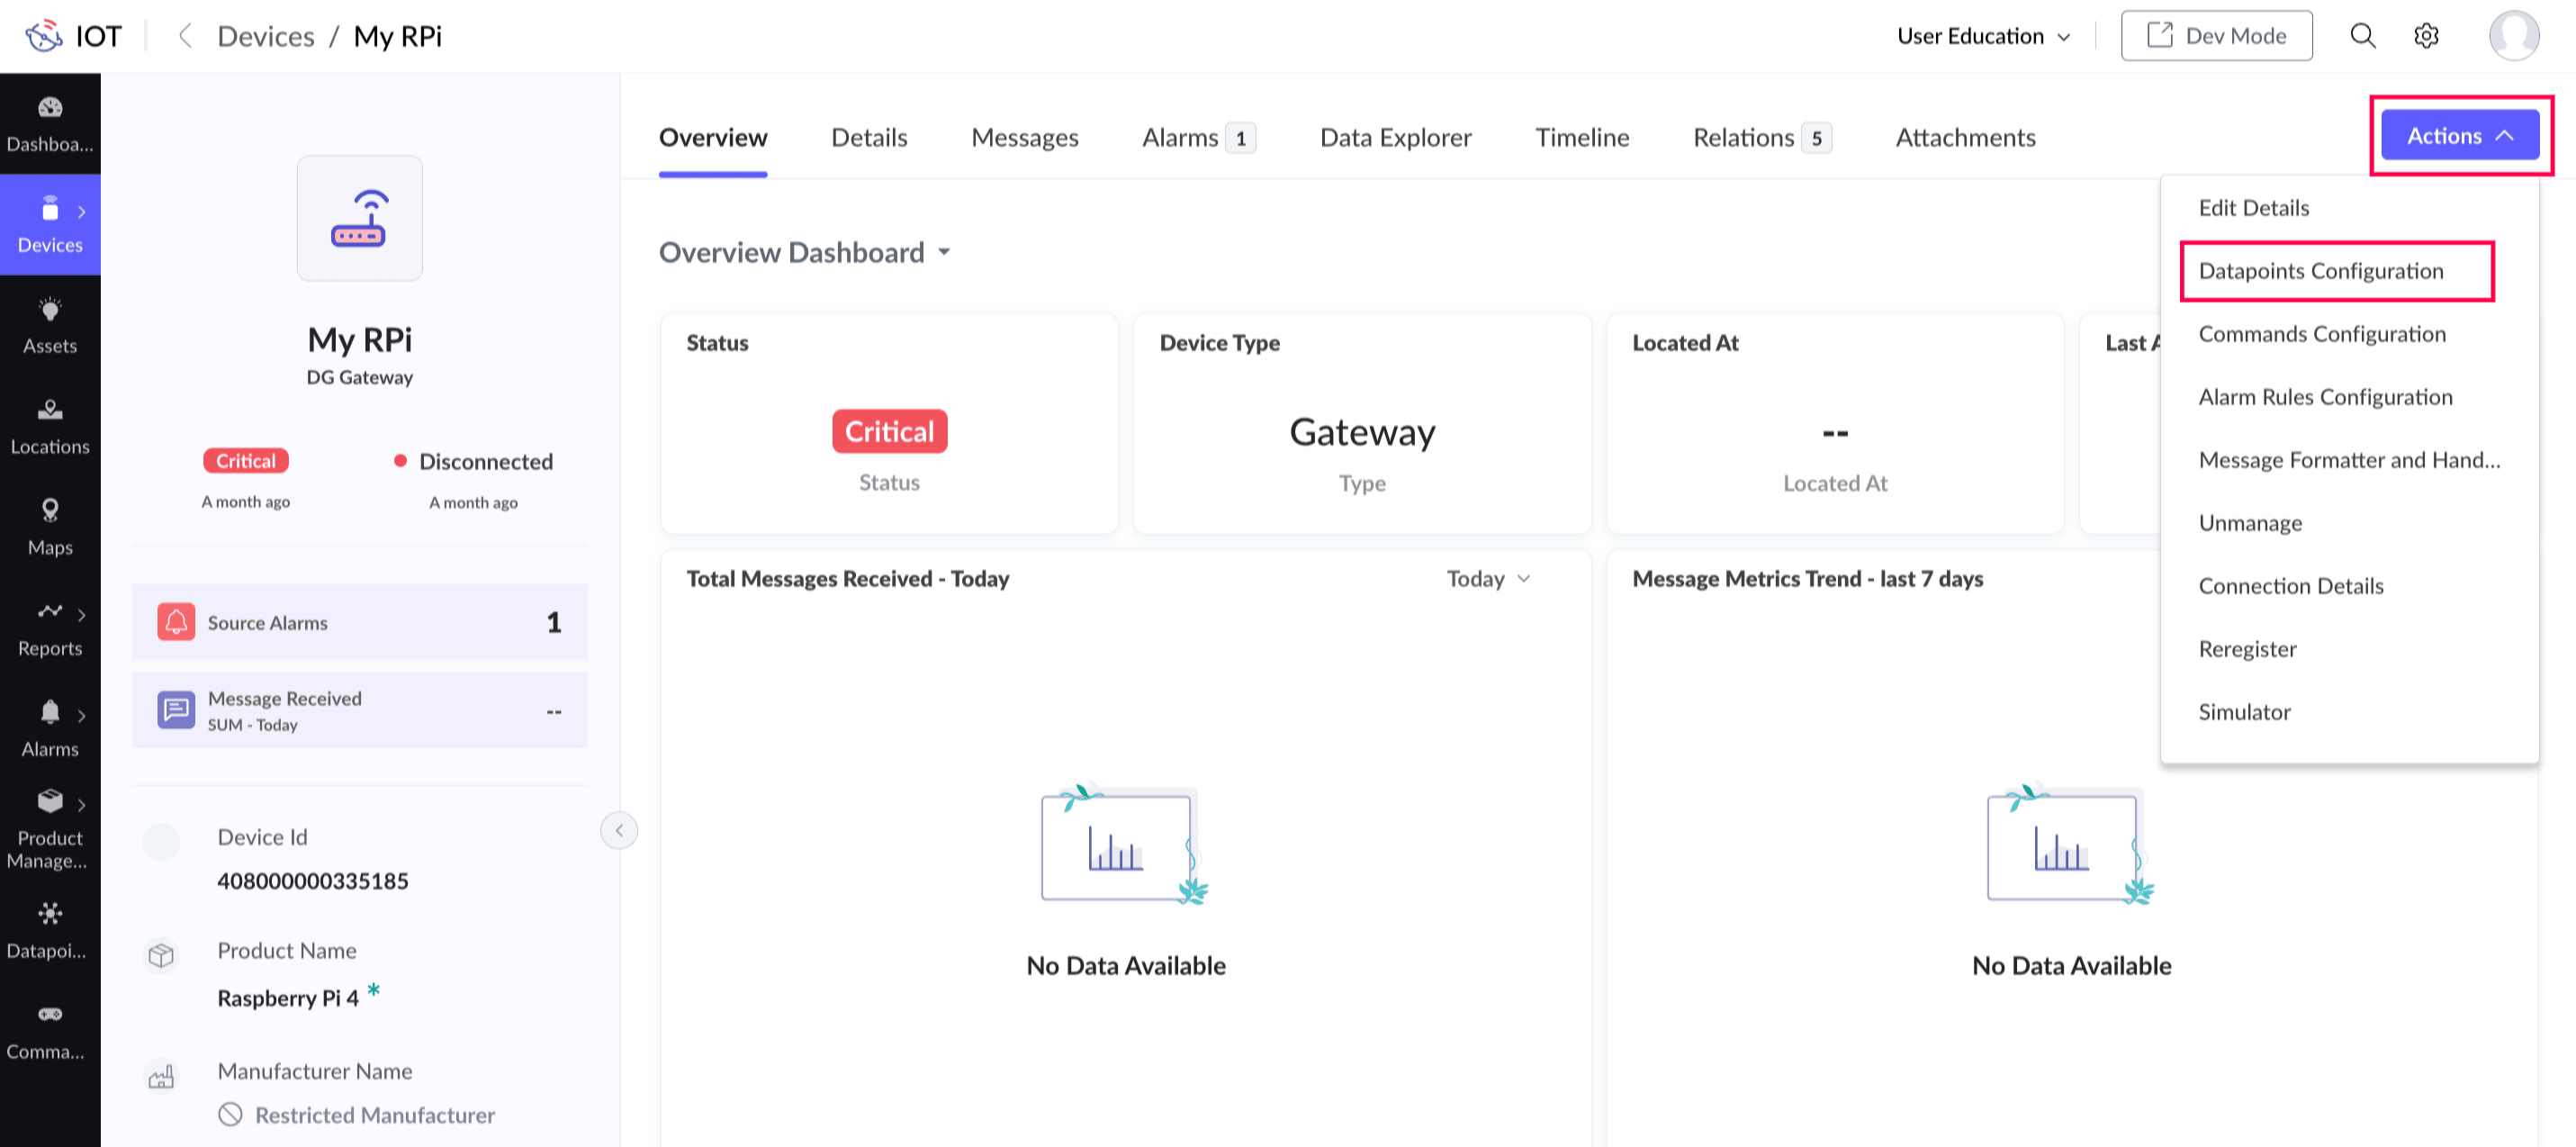This screenshot has height=1147, width=2576.
Task: Open the Maps sidebar icon
Action: coord(50,527)
